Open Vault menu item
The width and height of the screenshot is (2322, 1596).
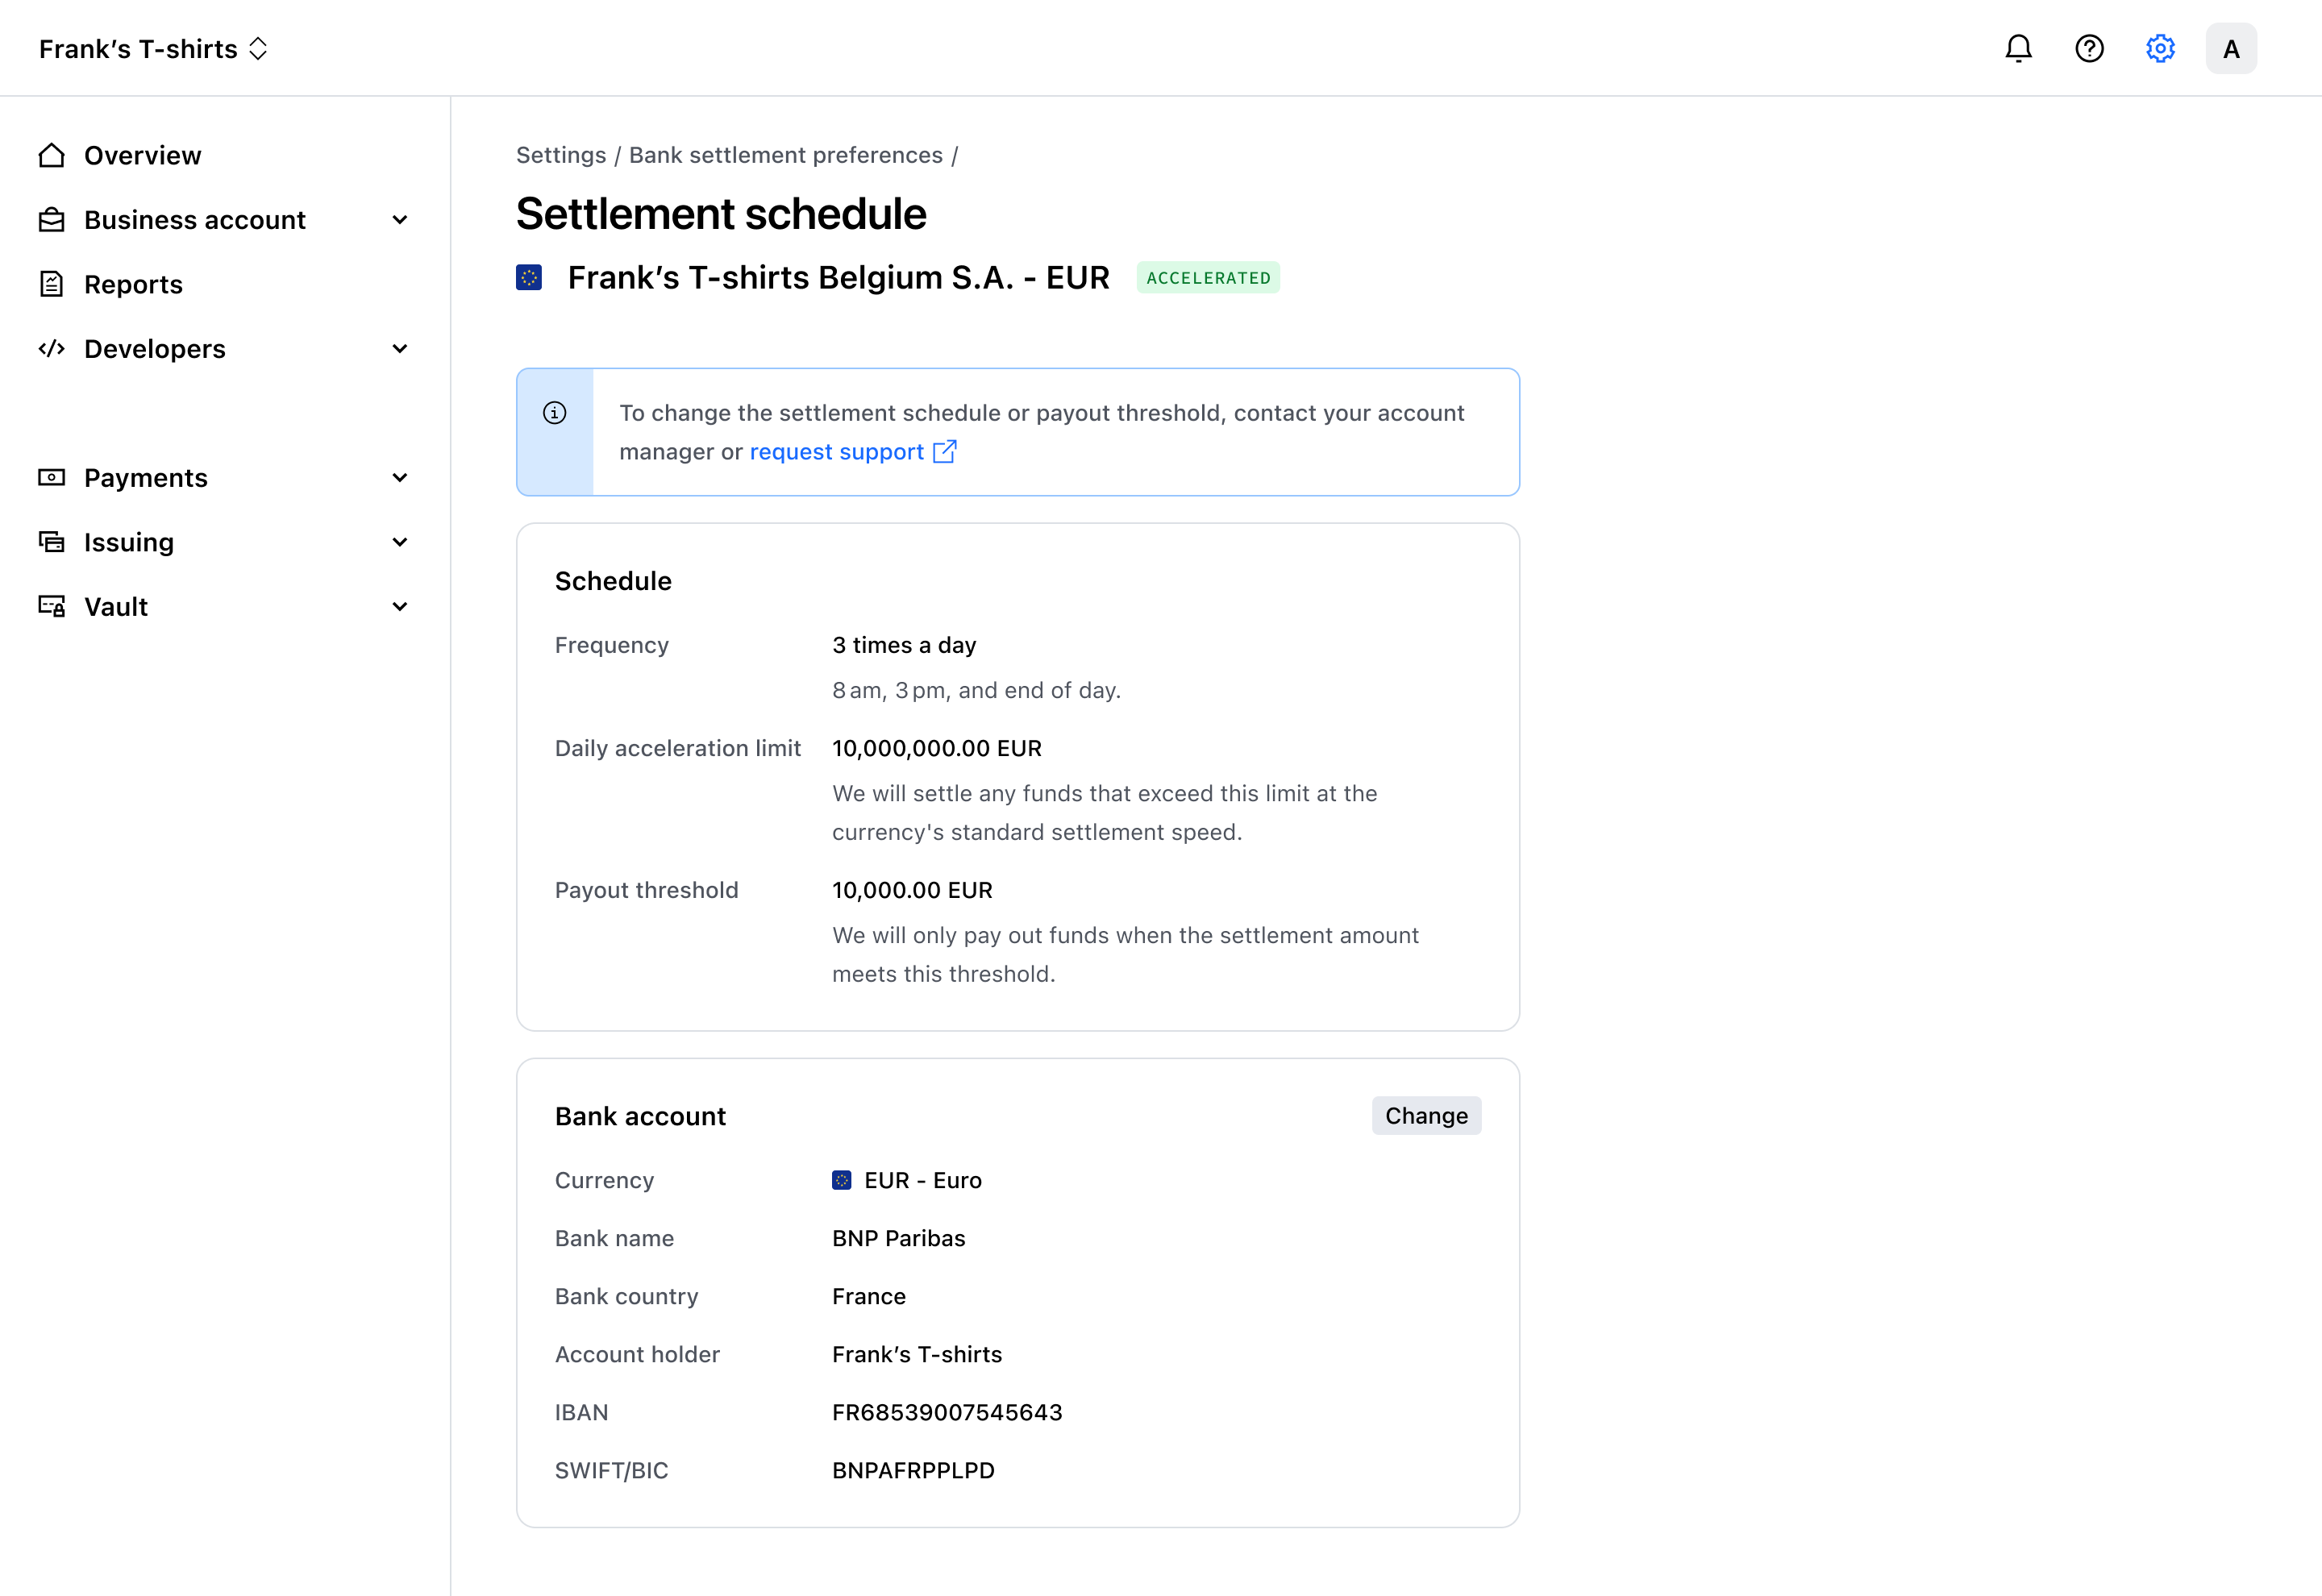[x=225, y=607]
